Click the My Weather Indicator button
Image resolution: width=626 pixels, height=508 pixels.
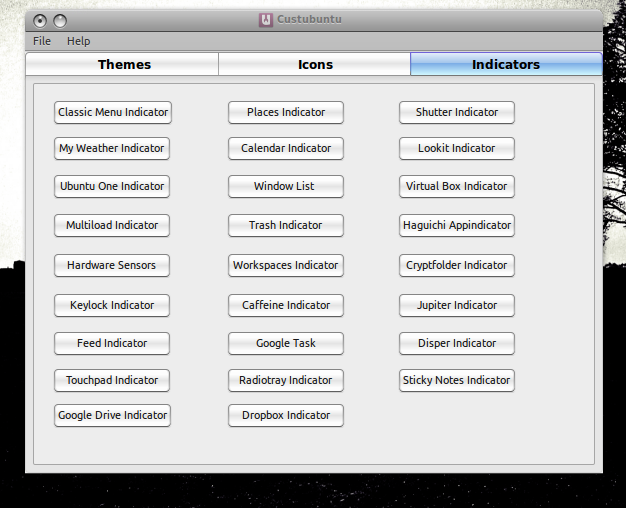tap(112, 148)
